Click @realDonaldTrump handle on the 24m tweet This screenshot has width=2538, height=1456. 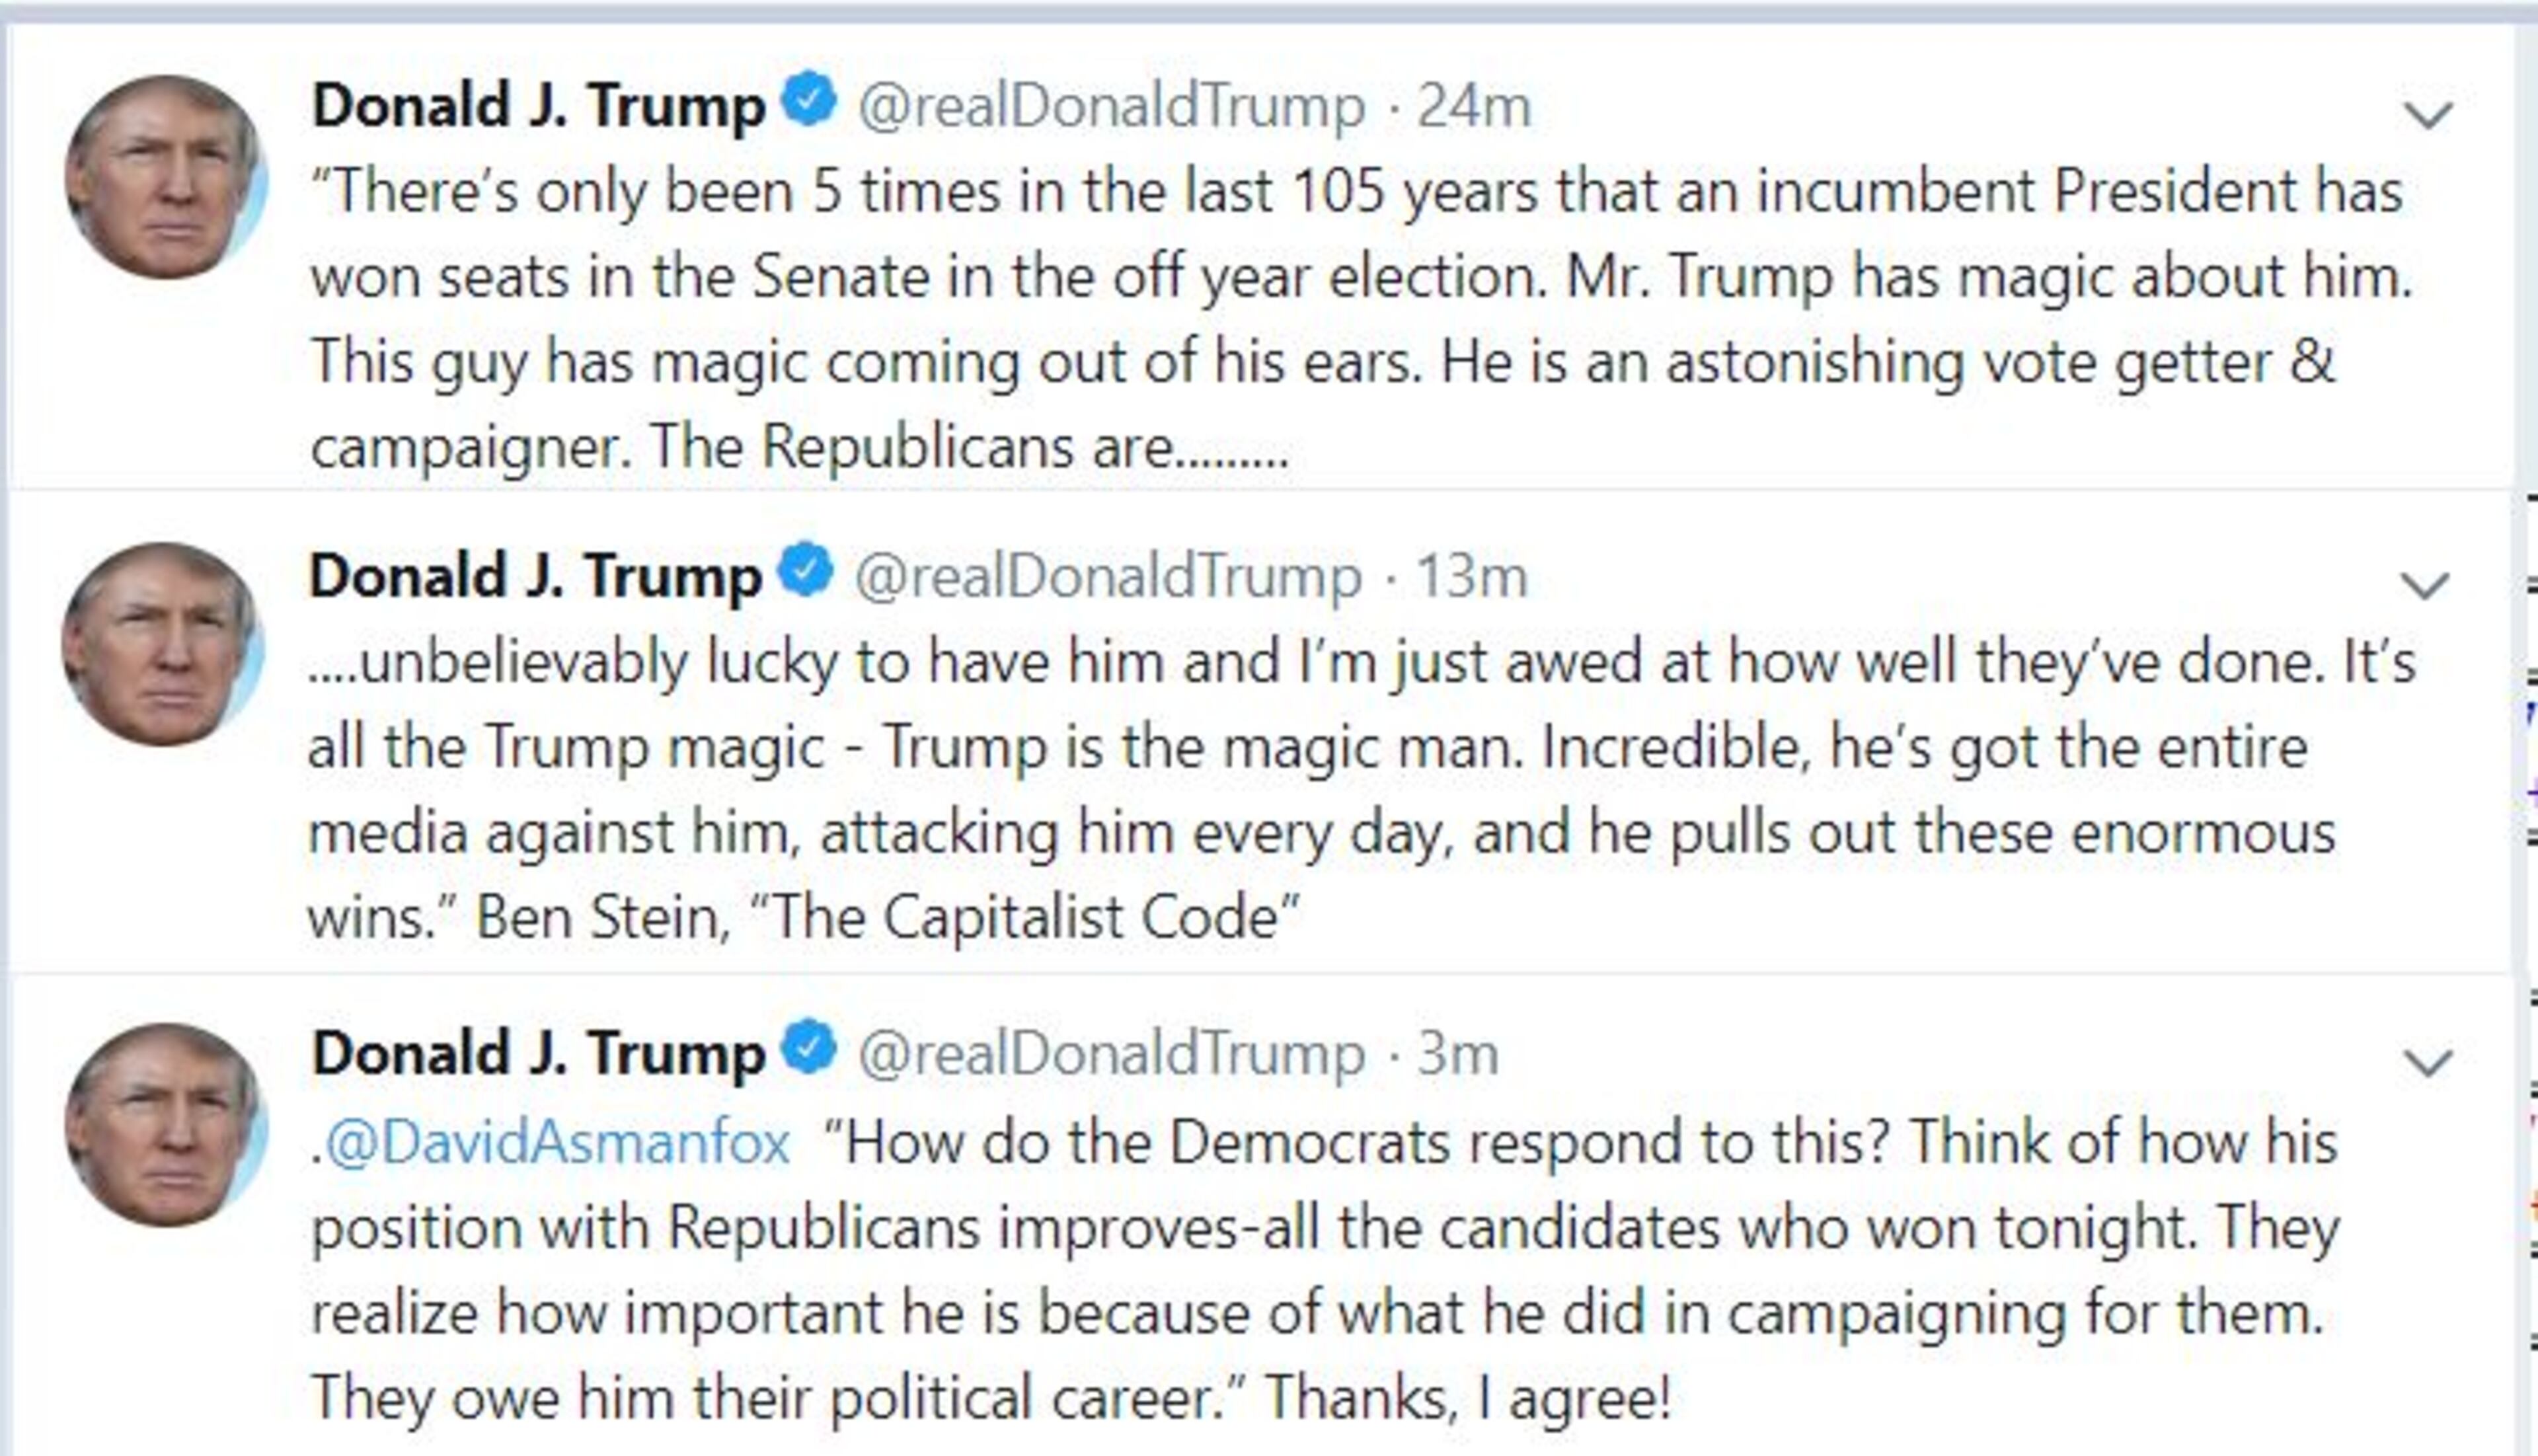click(x=1111, y=106)
